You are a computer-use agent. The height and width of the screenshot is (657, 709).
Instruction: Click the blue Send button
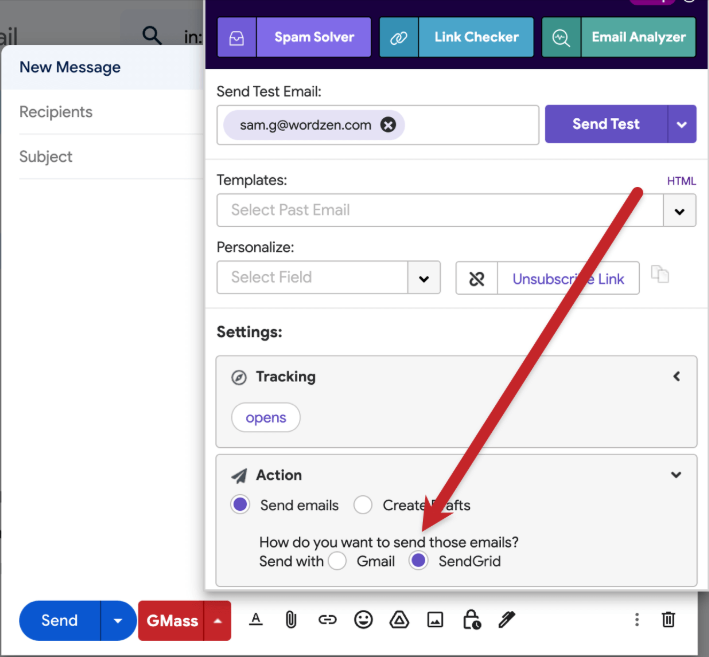pyautogui.click(x=59, y=620)
